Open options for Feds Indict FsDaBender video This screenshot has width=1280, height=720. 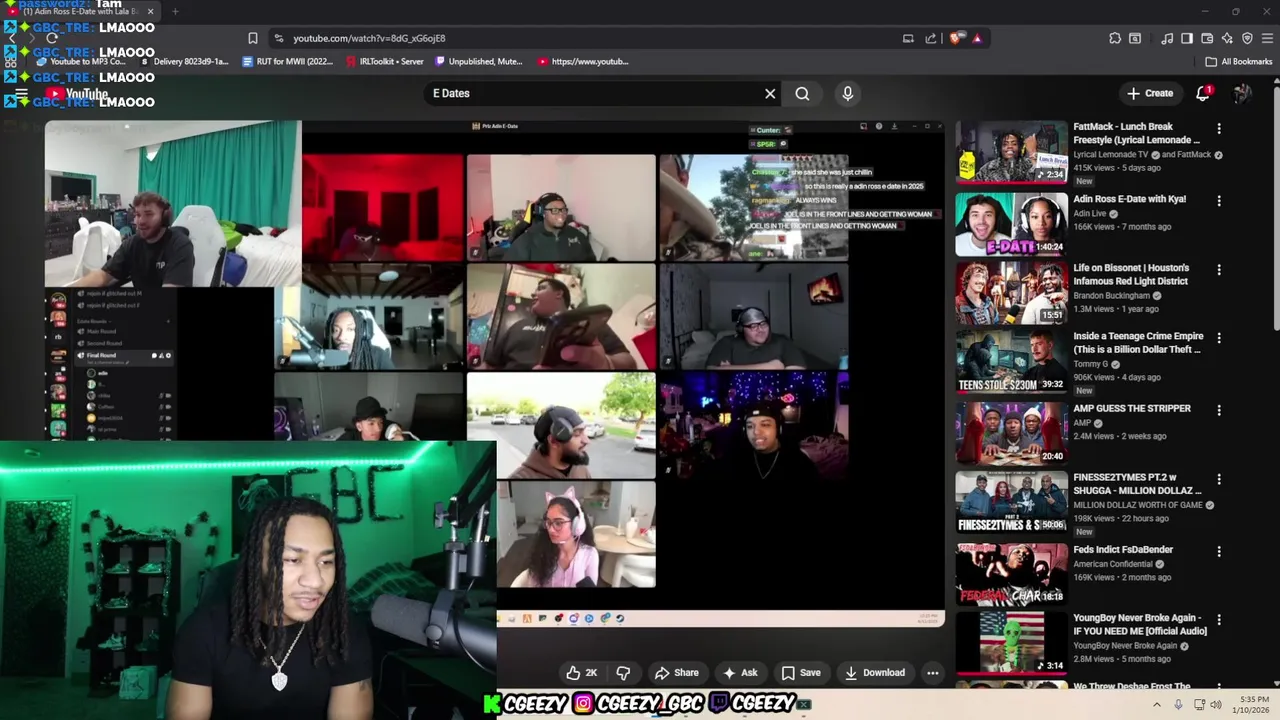(x=1218, y=551)
